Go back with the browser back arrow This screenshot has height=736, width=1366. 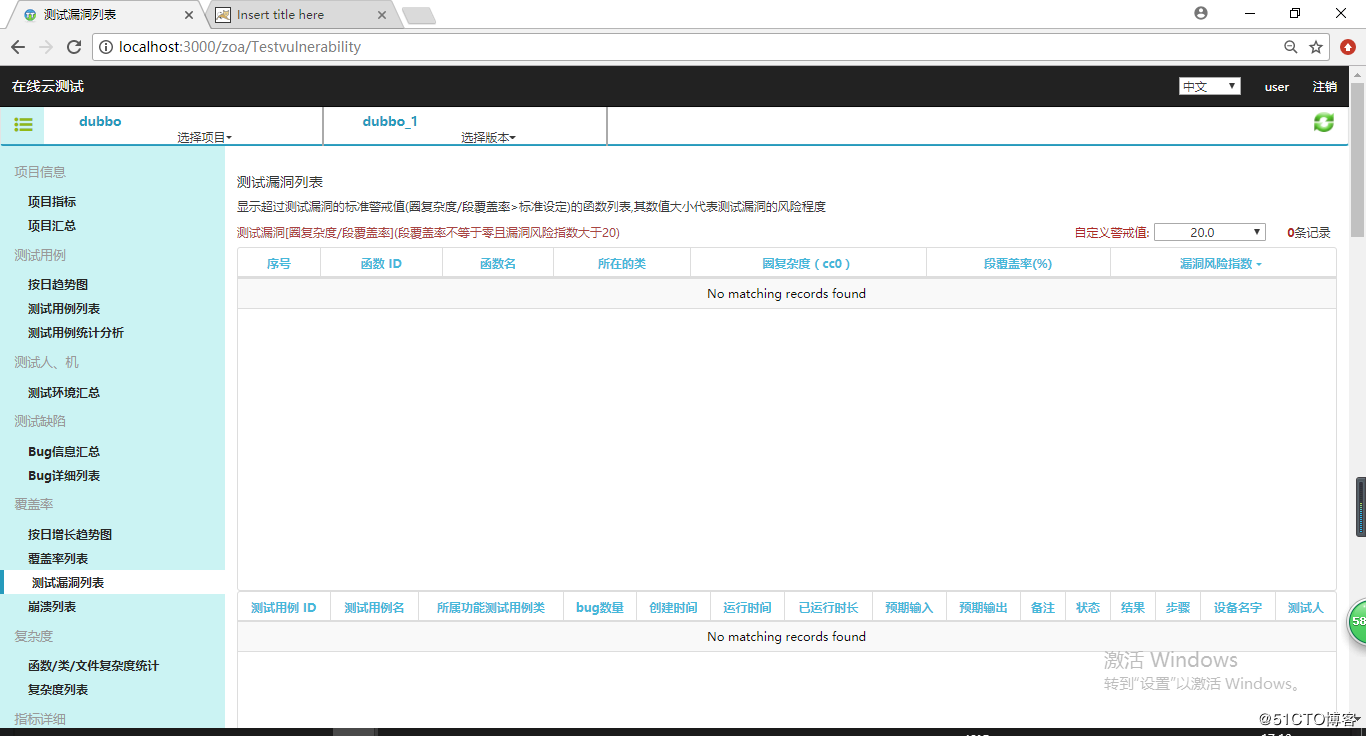tap(18, 47)
